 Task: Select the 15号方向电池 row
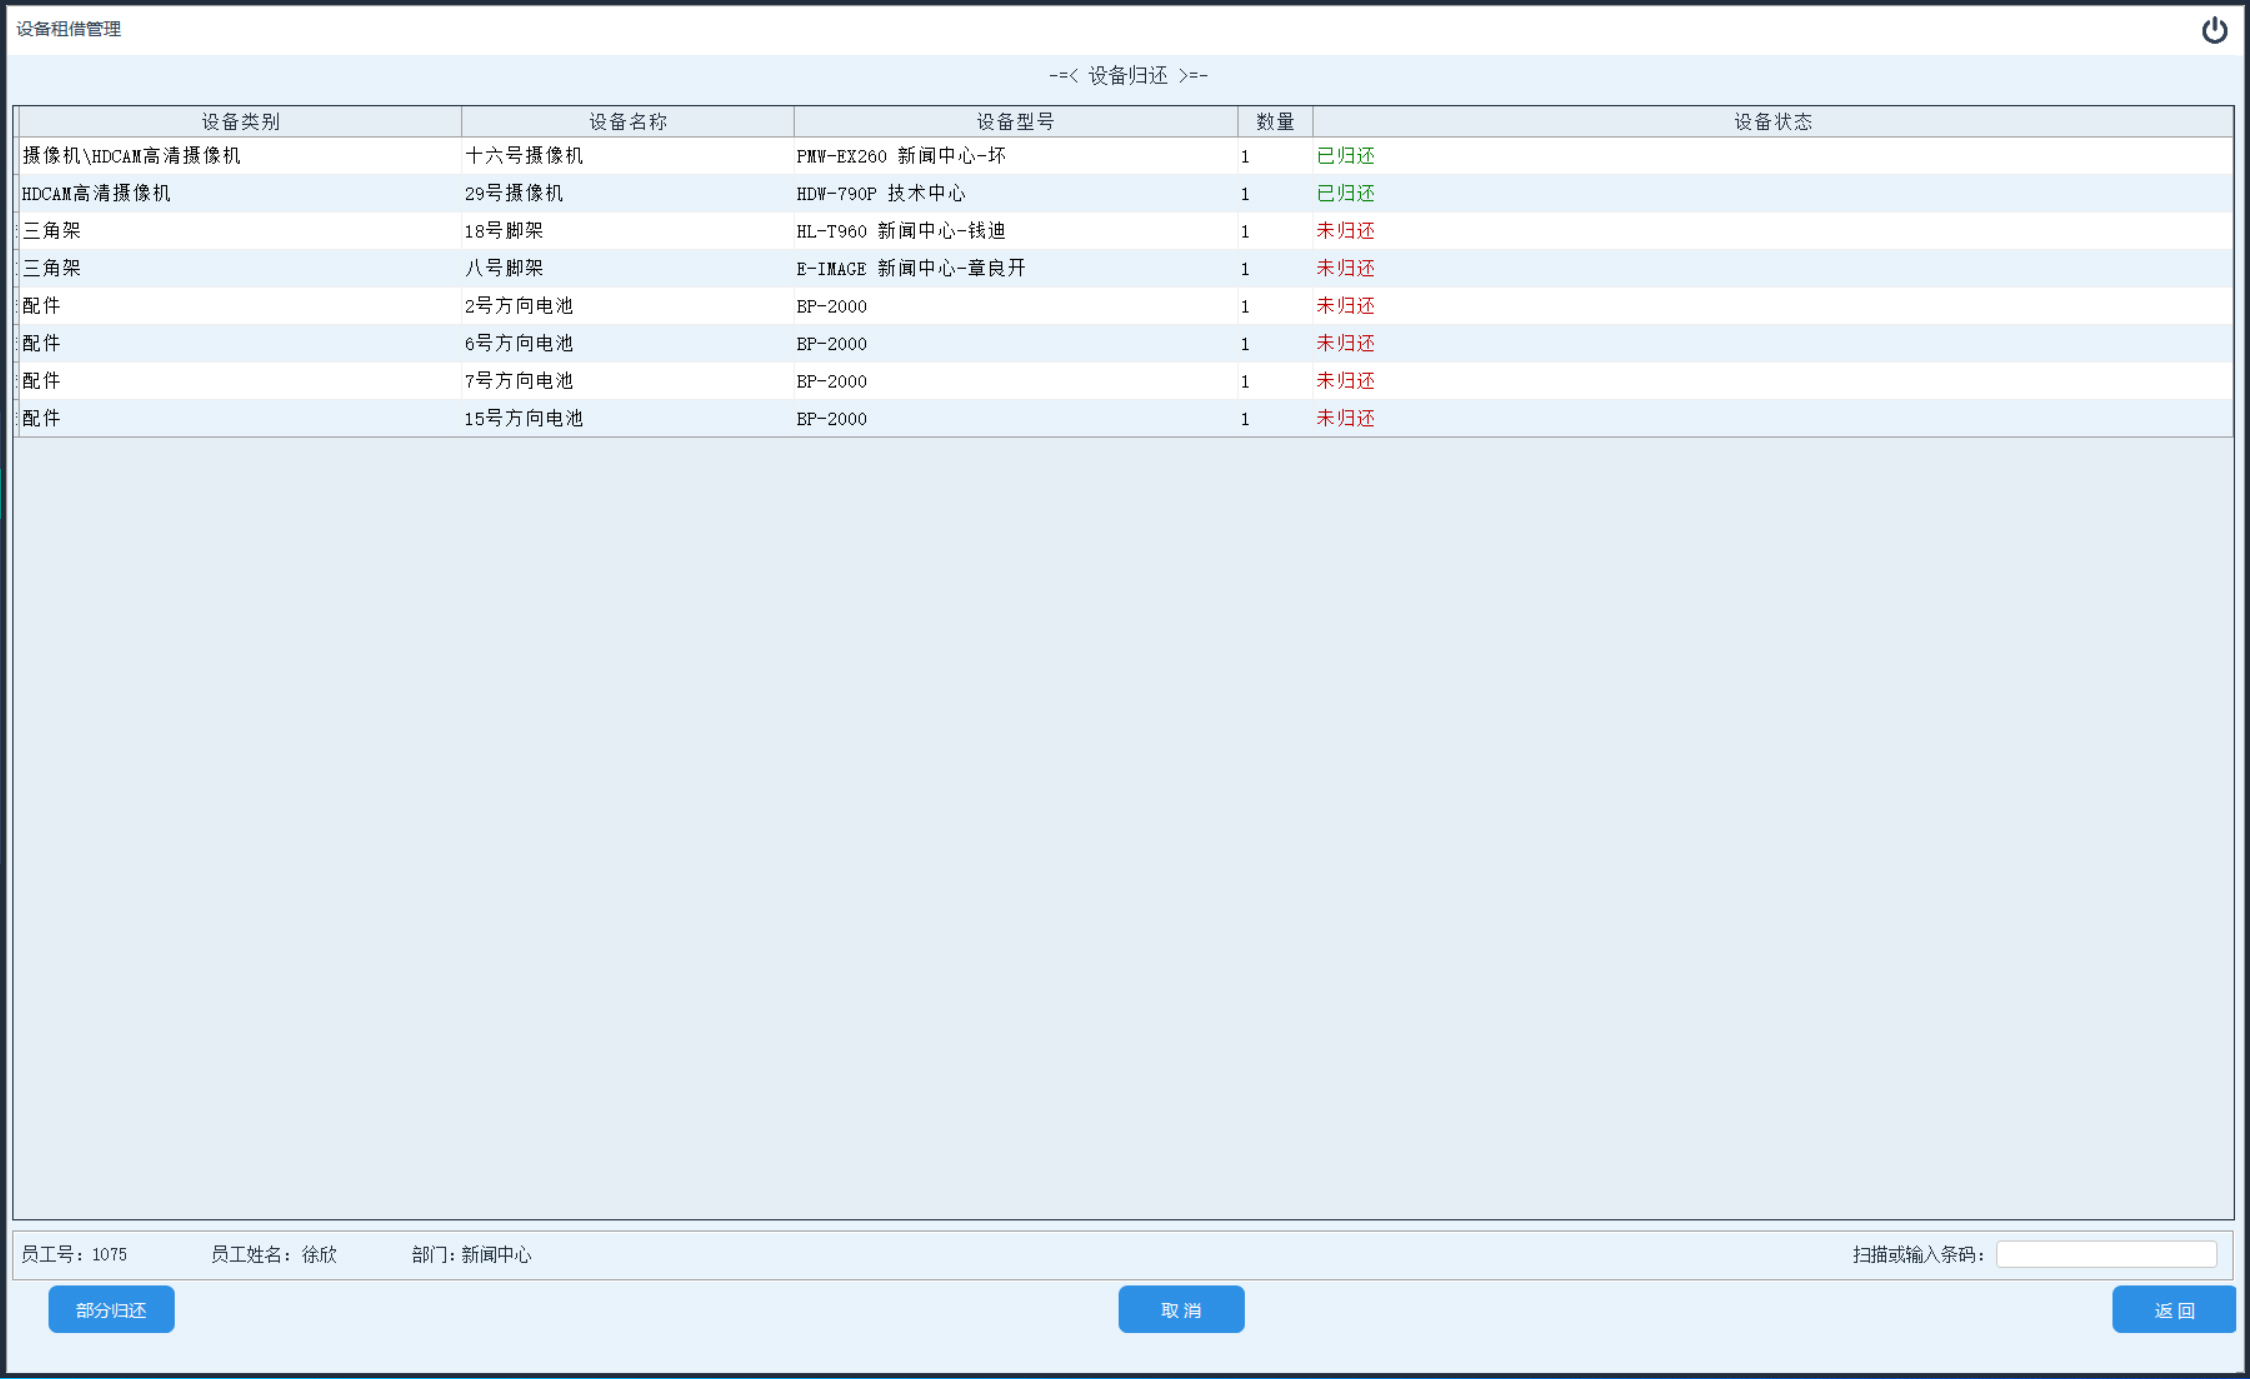(x=524, y=418)
